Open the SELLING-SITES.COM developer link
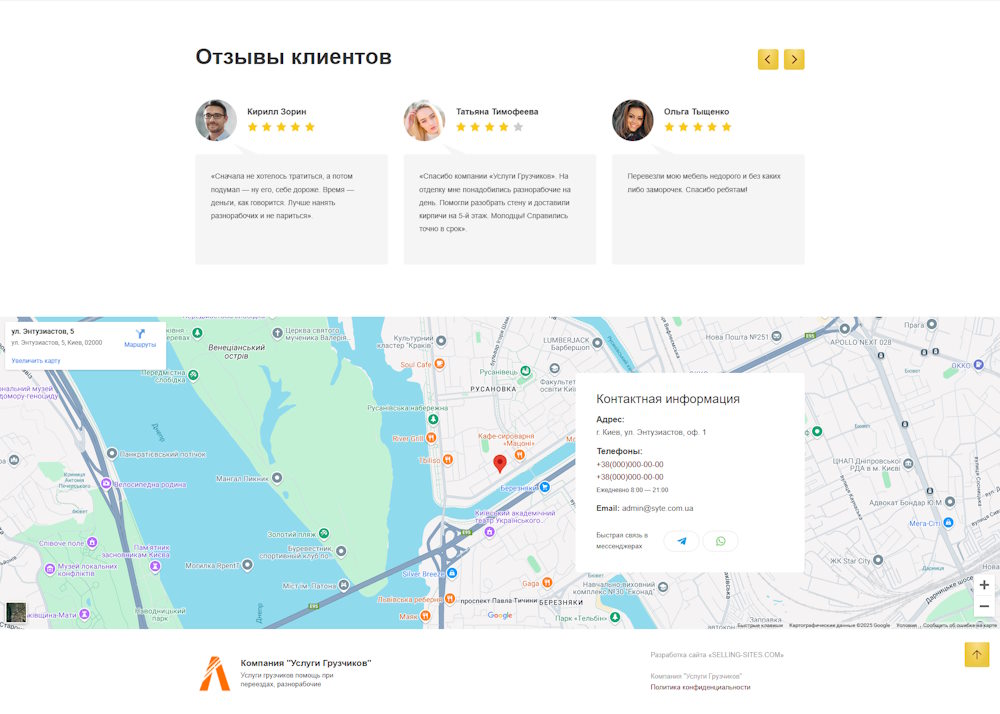 coord(717,655)
